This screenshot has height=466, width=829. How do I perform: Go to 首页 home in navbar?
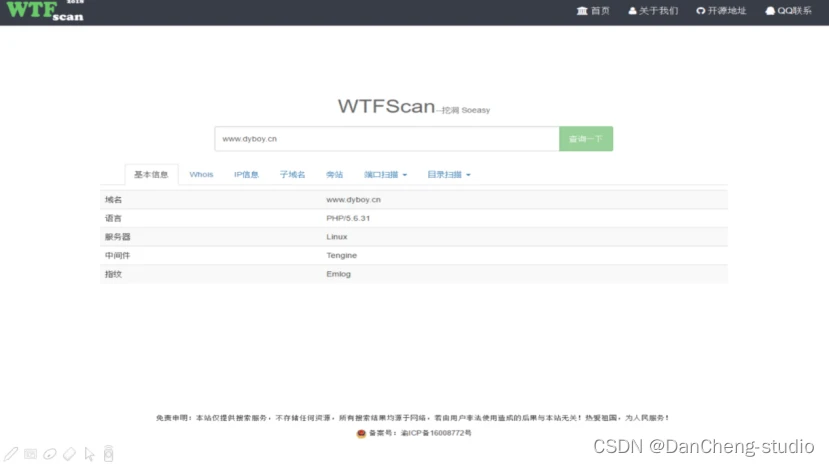(593, 11)
